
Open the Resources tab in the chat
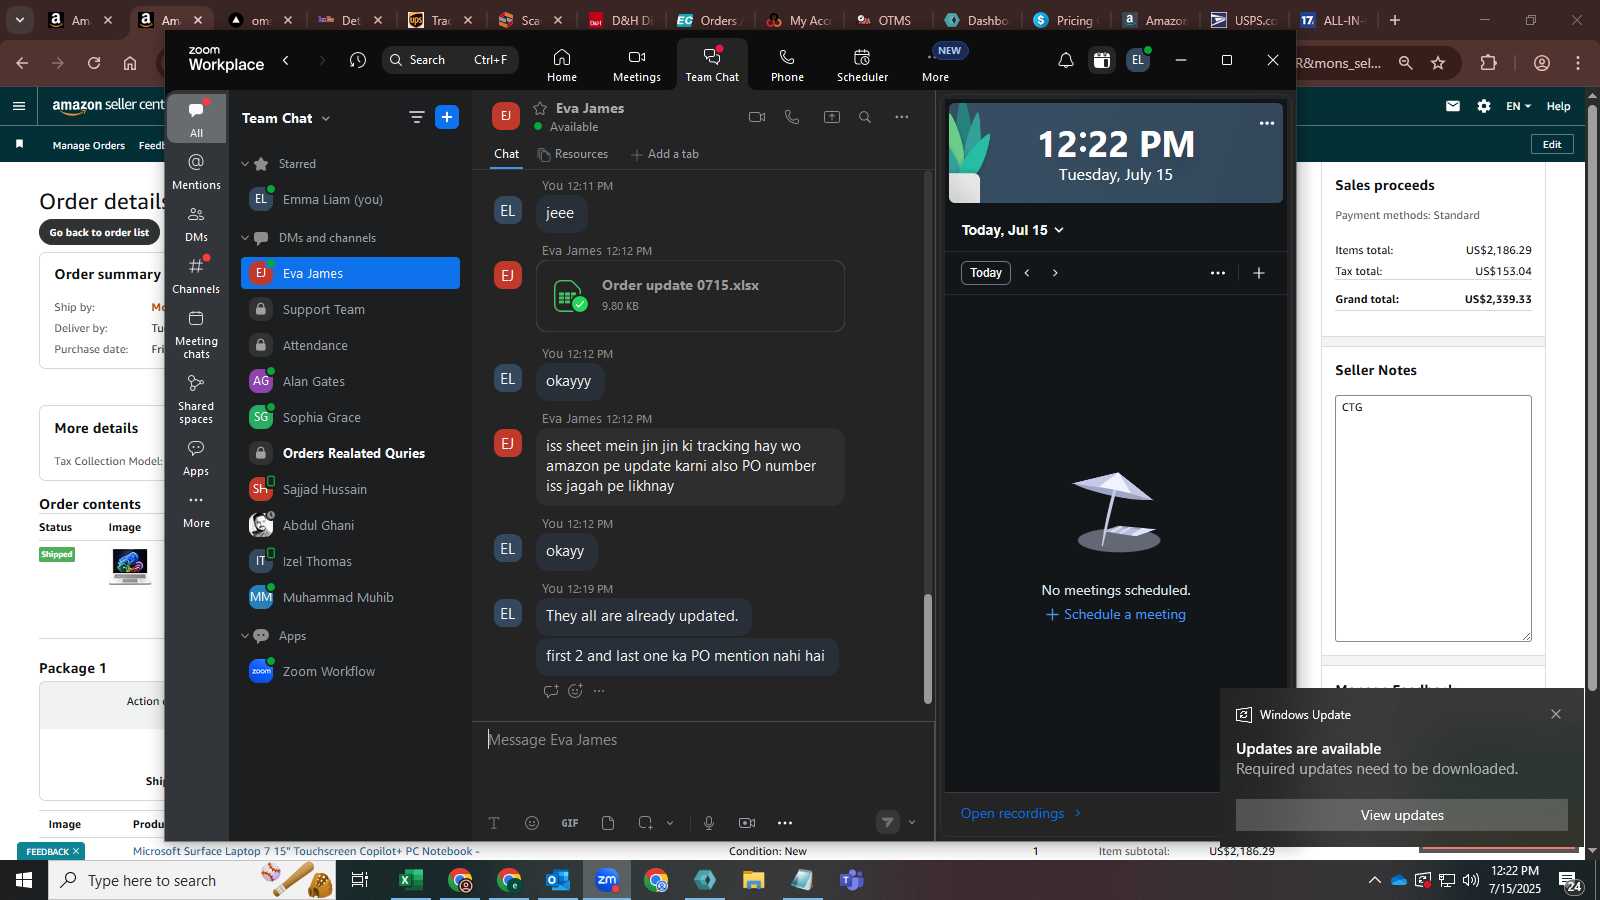(x=572, y=154)
